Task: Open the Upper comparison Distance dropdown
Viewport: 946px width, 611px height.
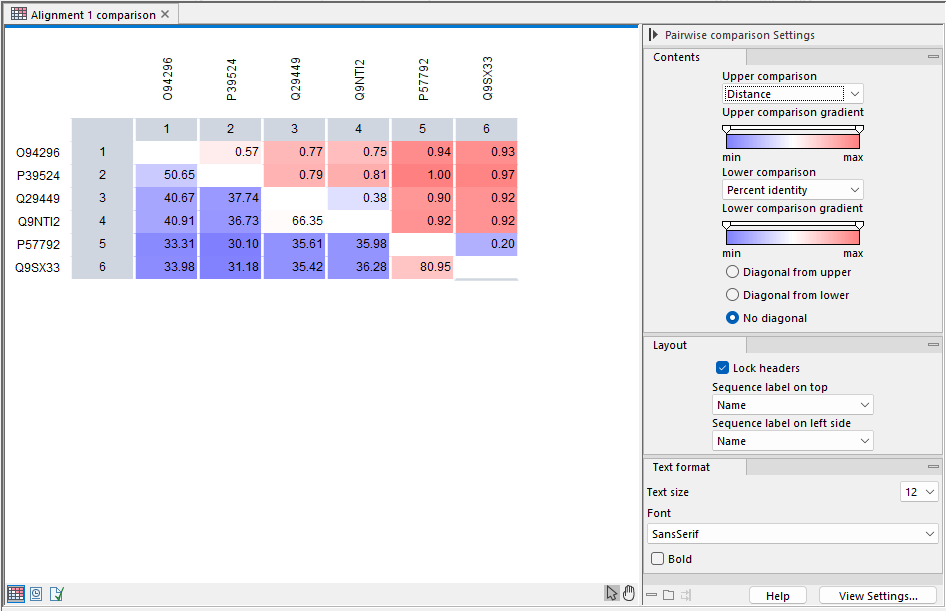Action: click(x=792, y=92)
